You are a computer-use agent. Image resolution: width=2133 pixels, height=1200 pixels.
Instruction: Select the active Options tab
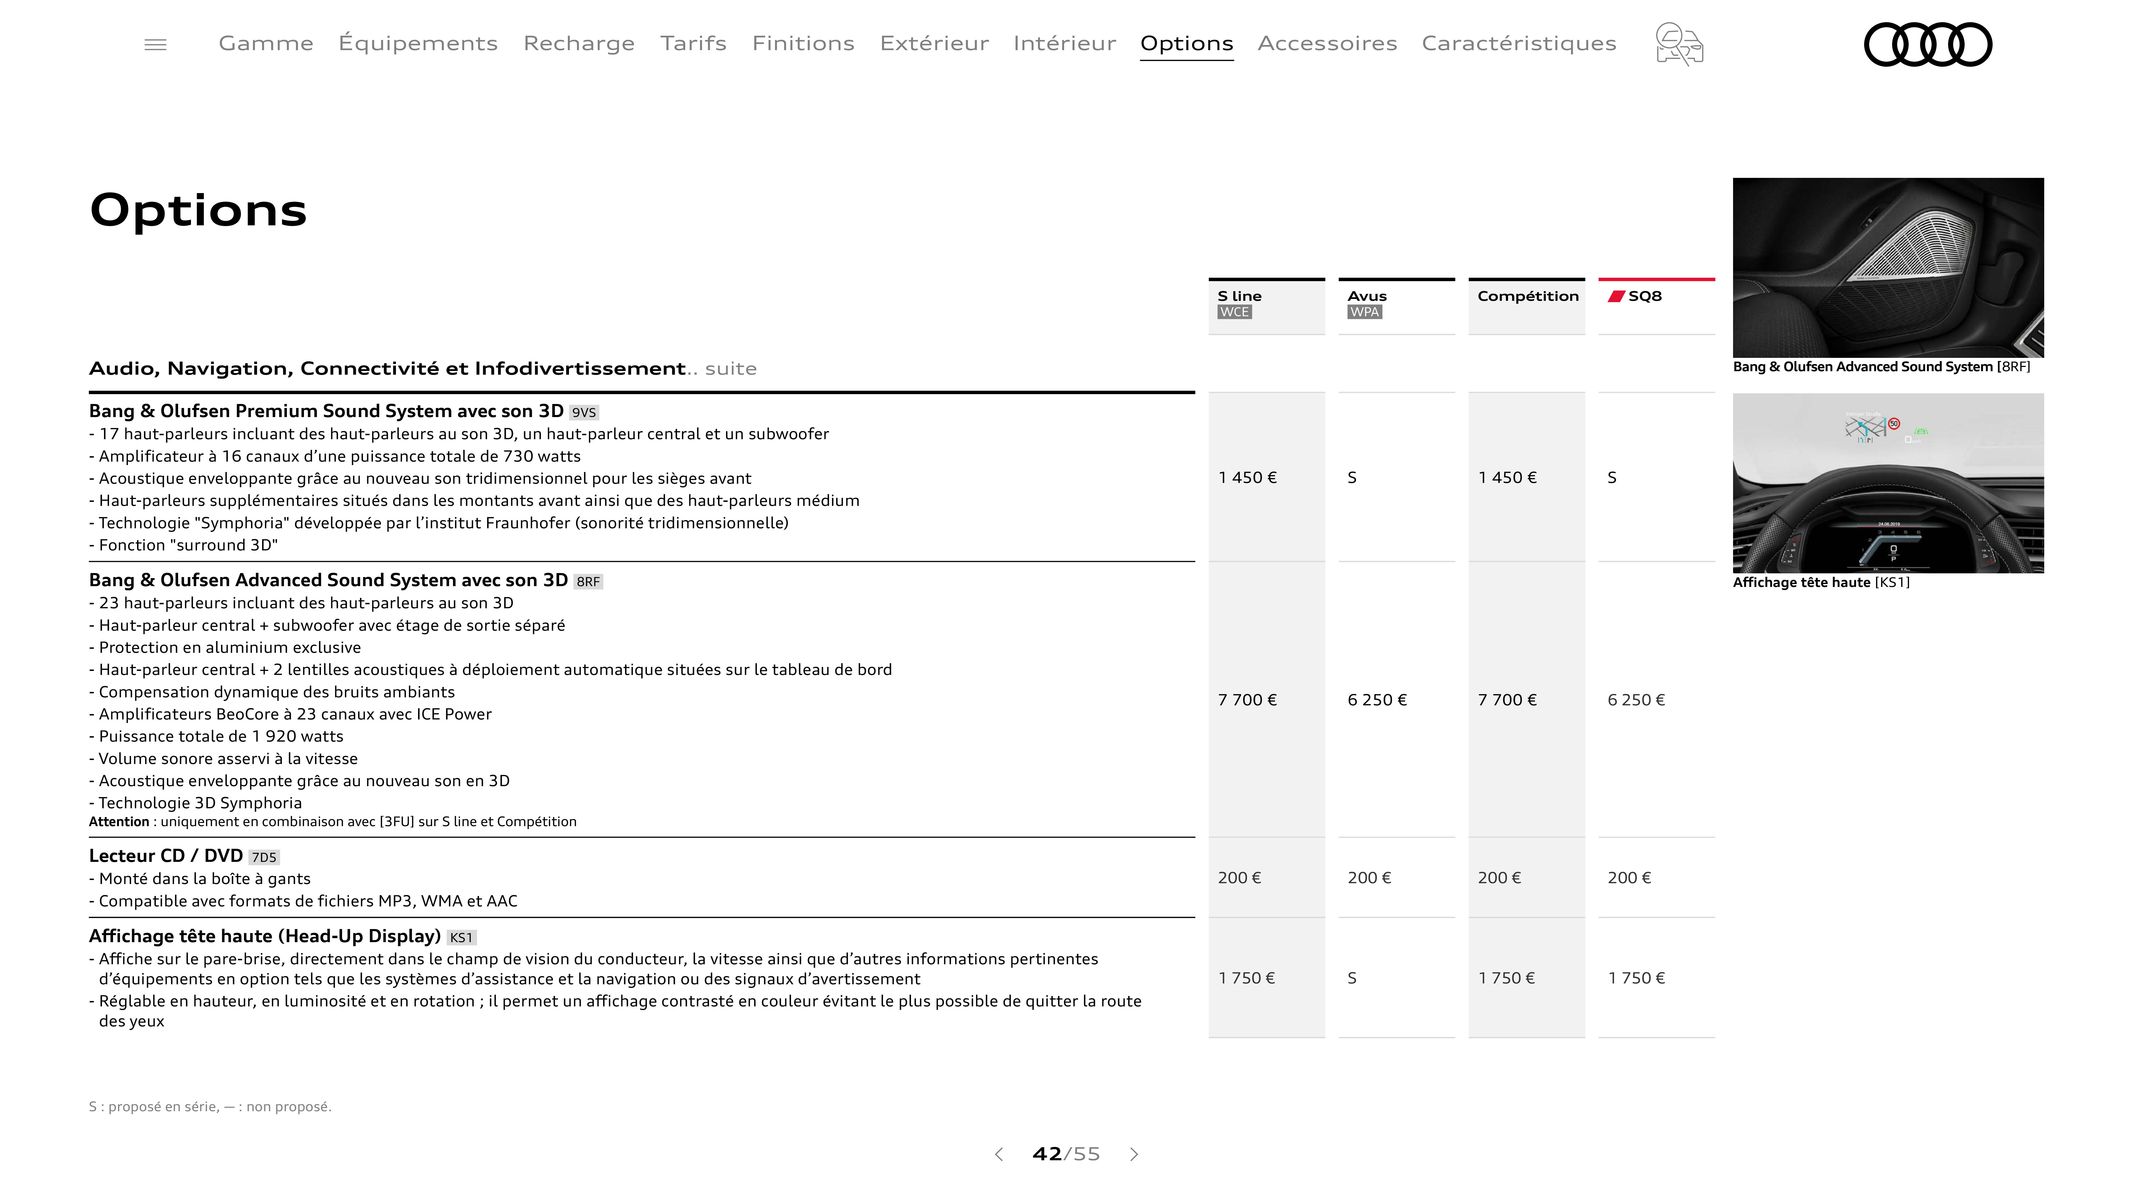1186,44
